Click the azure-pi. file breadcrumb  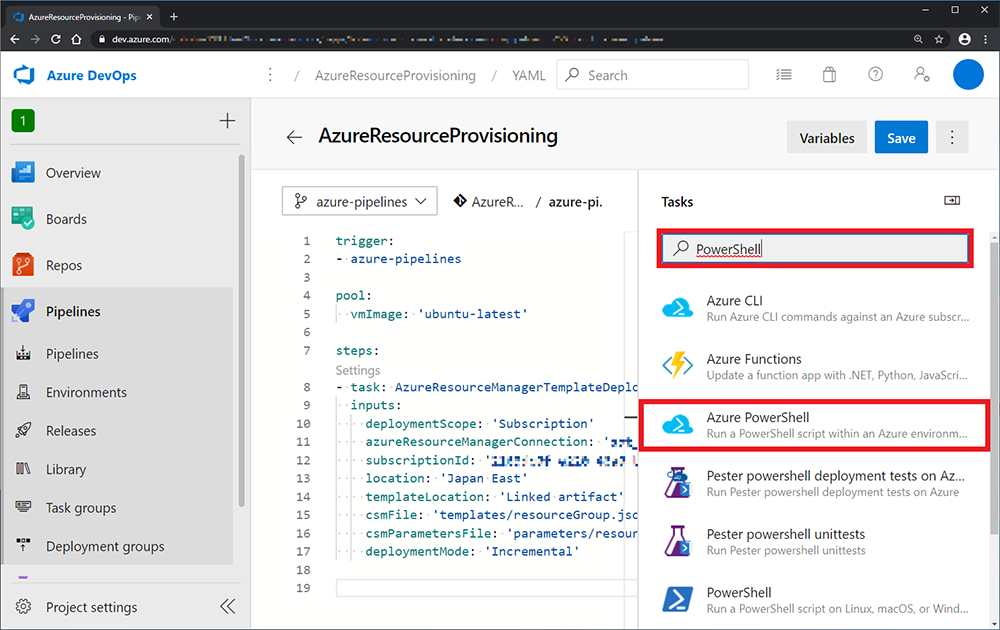pos(575,202)
